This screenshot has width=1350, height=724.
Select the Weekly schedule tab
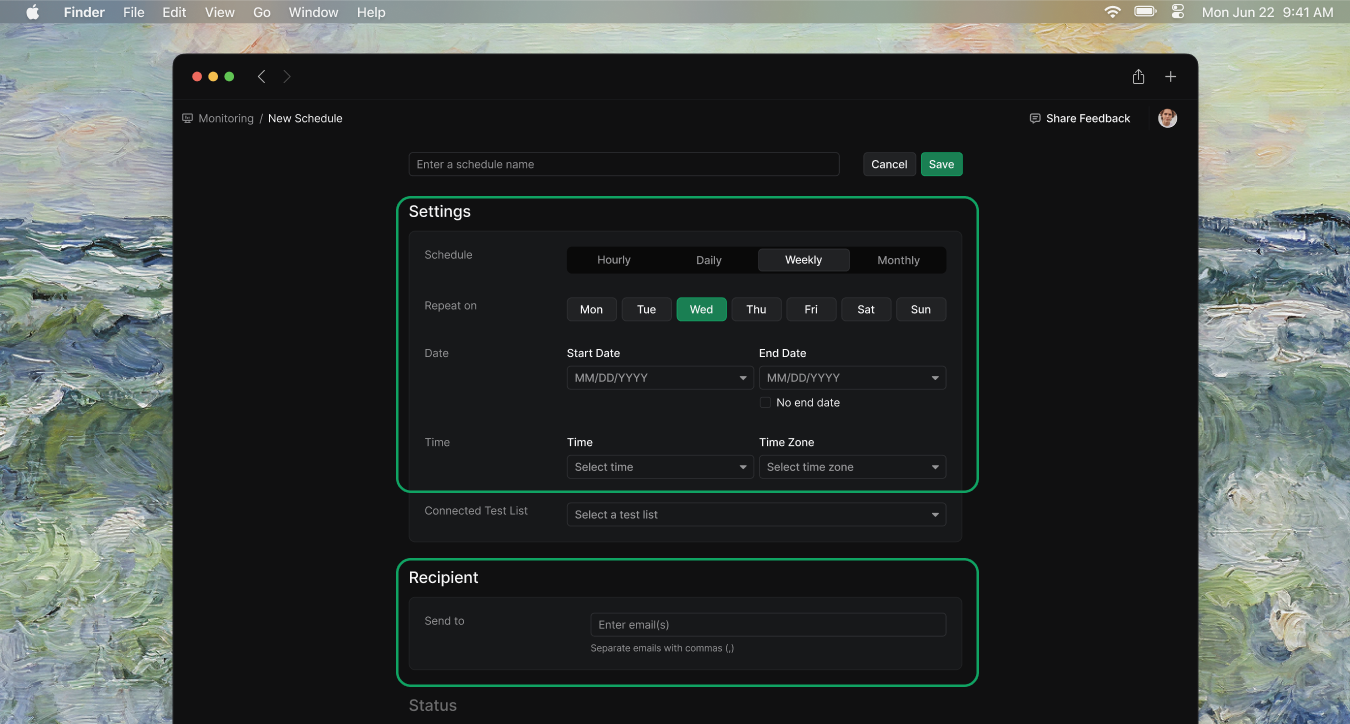804,260
